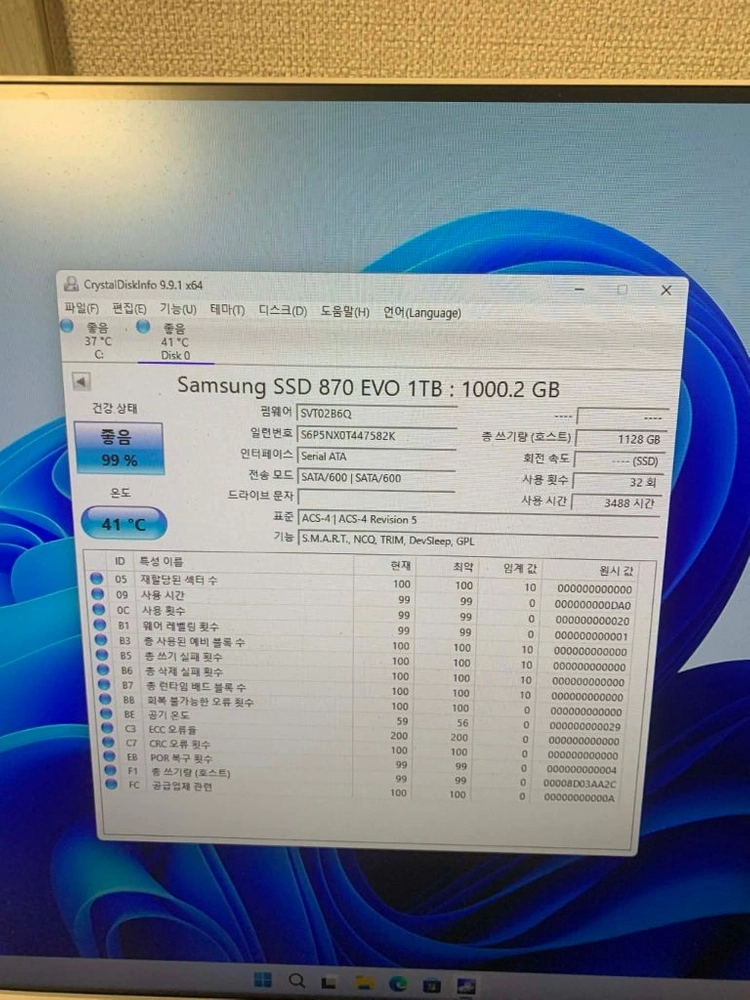Open the 디스크(D) menu
The height and width of the screenshot is (1000, 750).
click(x=283, y=311)
